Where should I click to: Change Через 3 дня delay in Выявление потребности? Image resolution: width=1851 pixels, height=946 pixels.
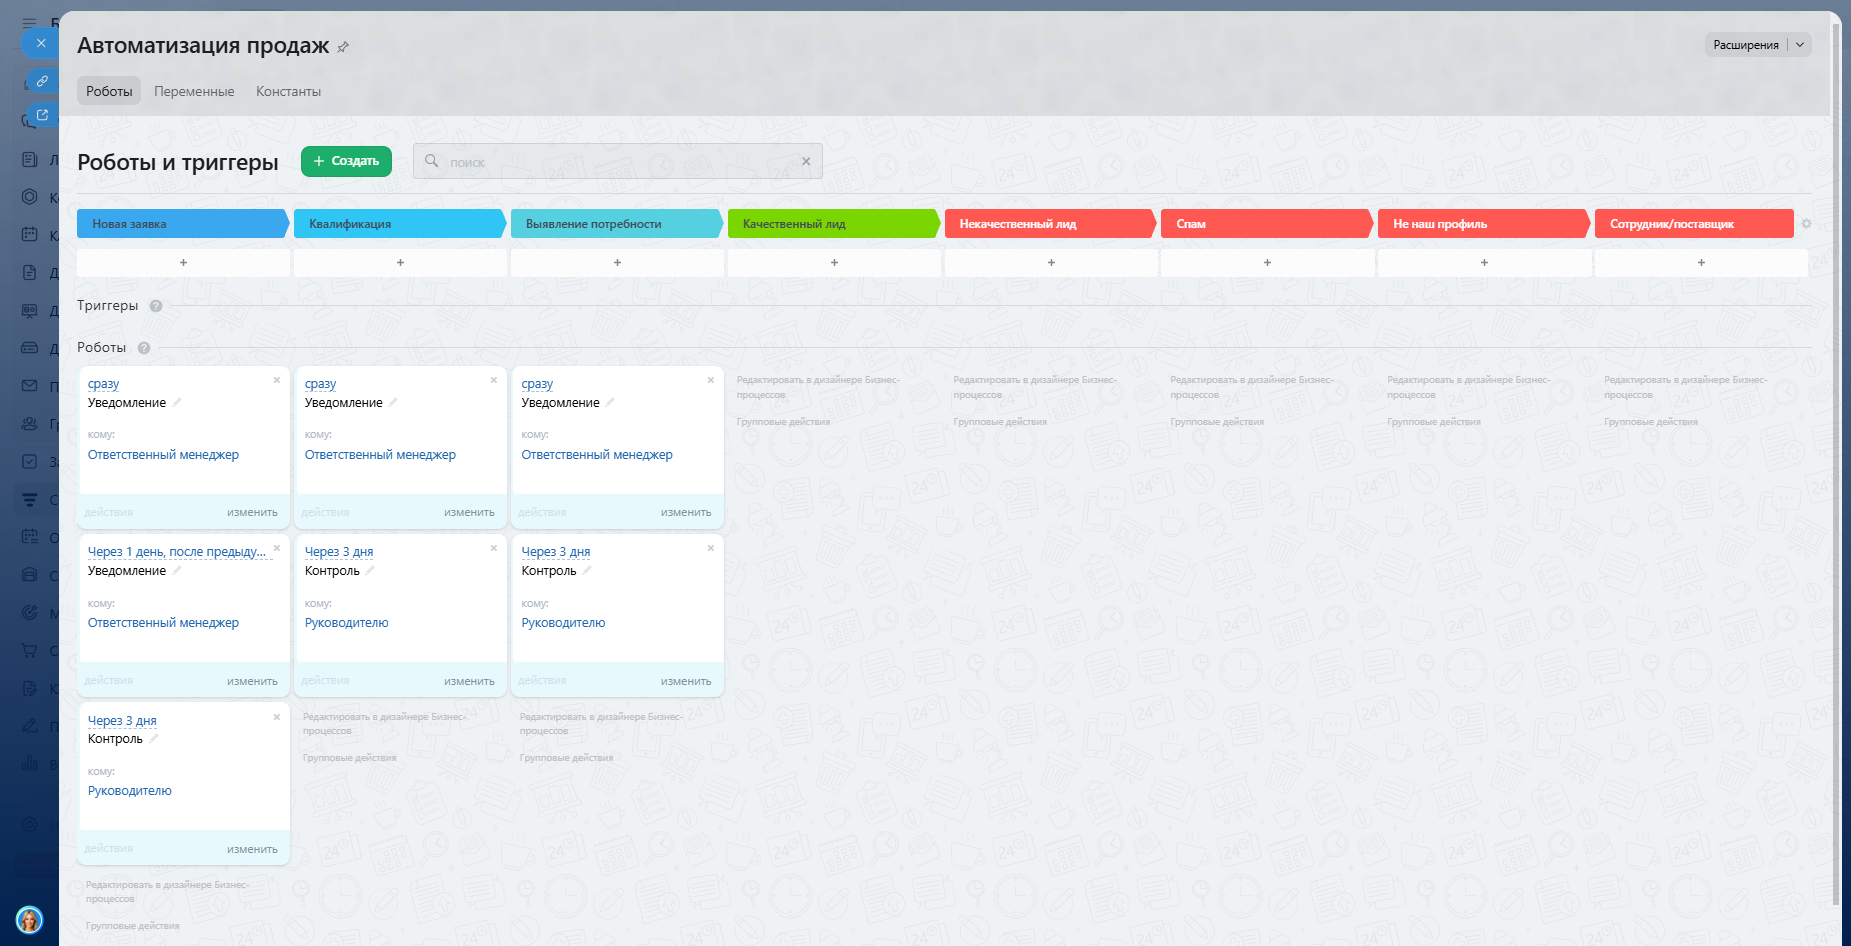556,552
